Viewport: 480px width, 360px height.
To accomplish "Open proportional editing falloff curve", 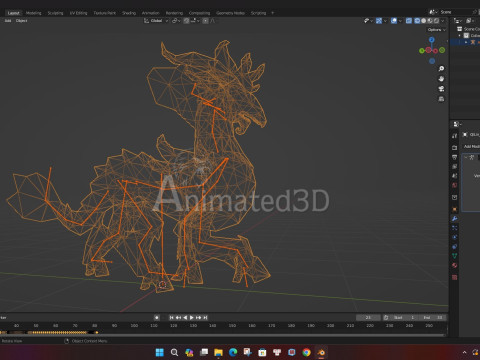I will pos(212,21).
